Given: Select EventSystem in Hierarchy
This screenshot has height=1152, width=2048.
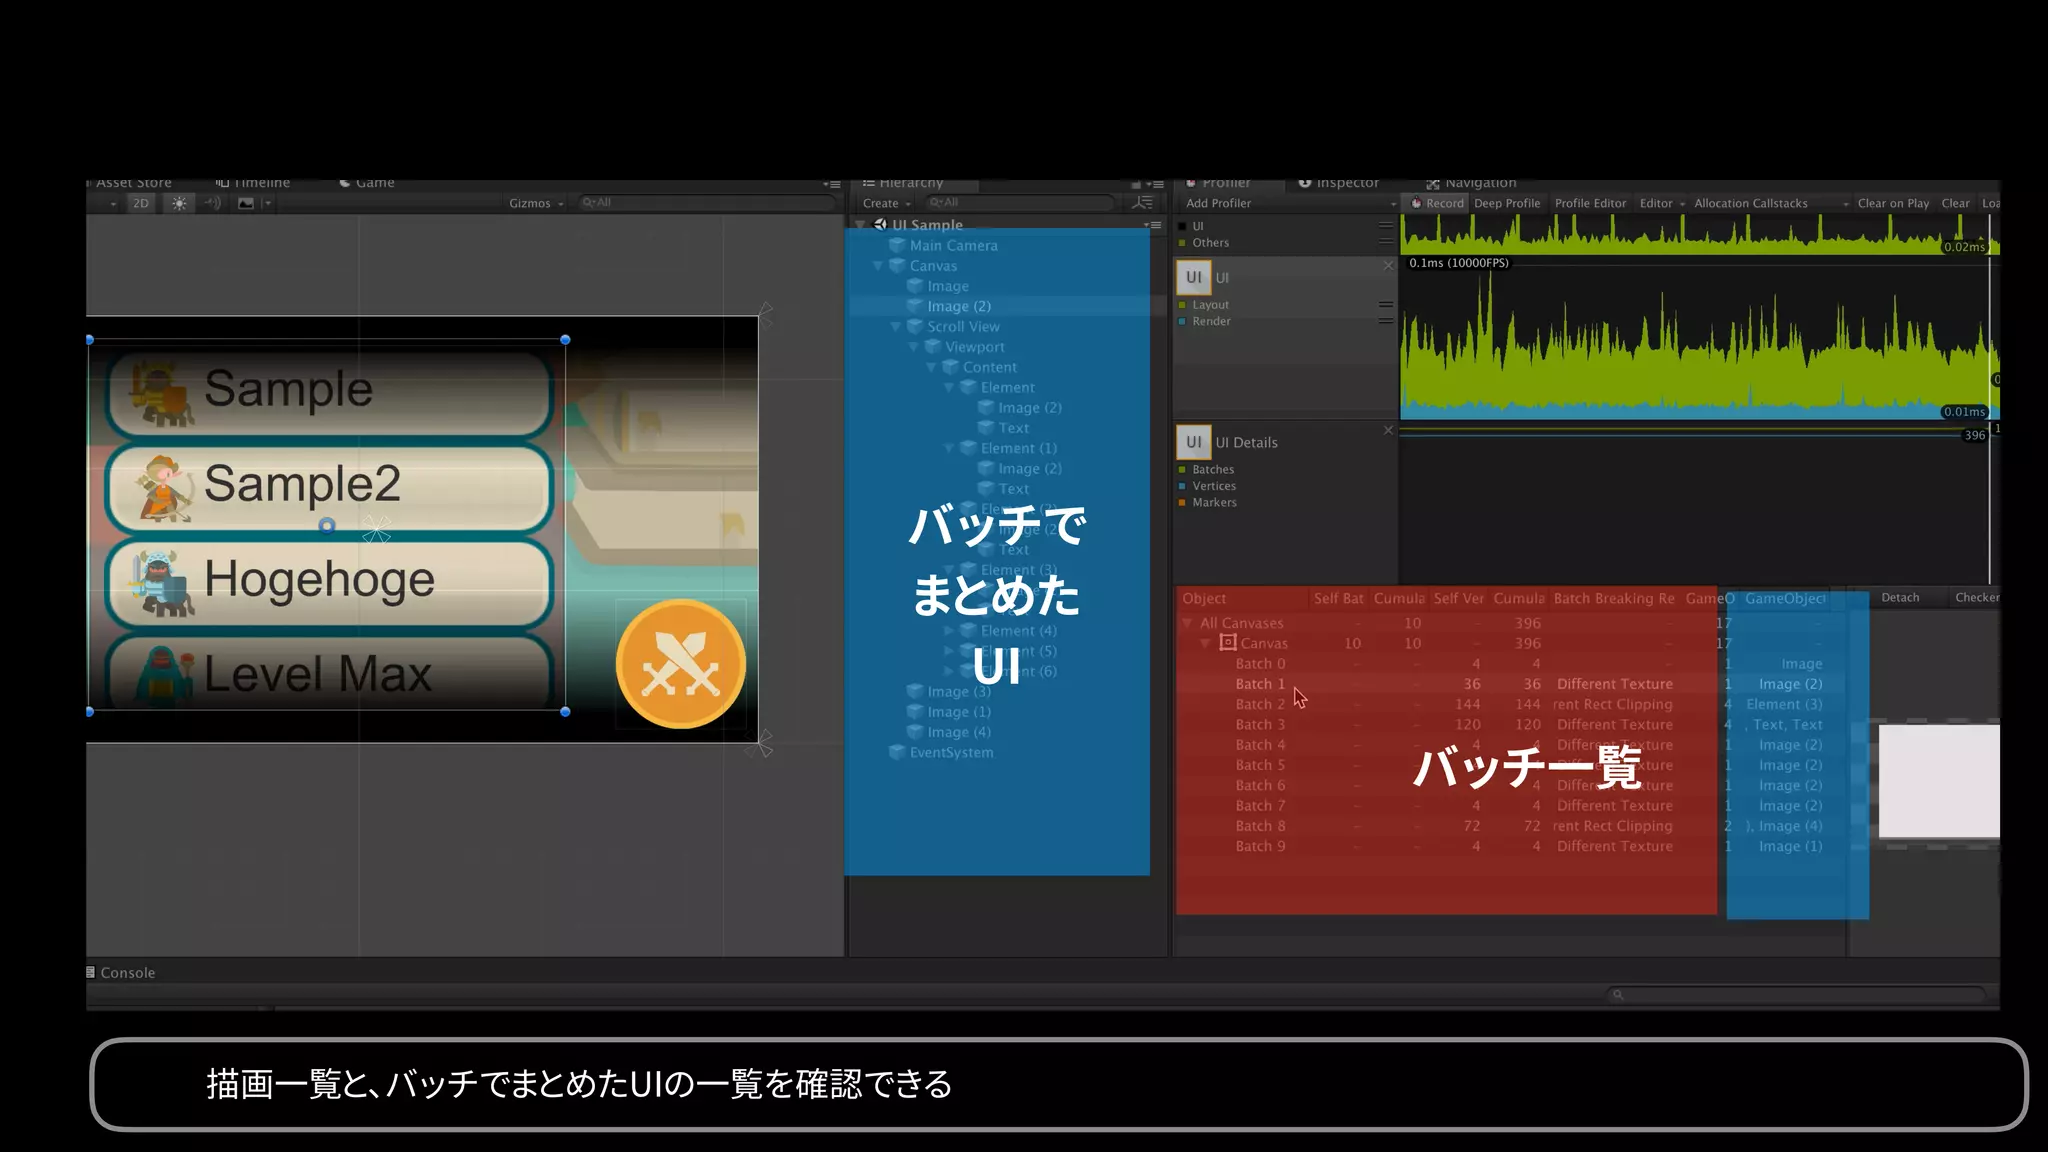Looking at the screenshot, I should point(951,753).
